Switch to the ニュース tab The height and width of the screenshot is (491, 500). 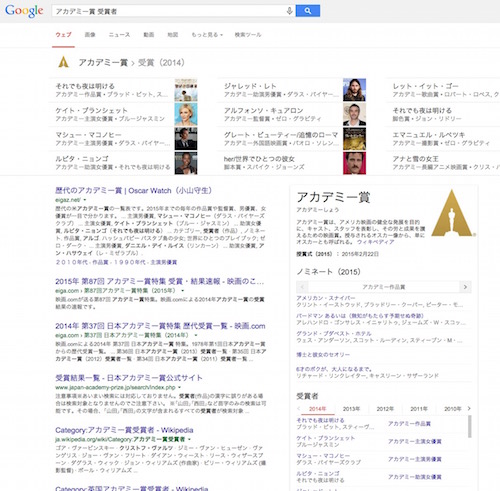click(x=119, y=35)
